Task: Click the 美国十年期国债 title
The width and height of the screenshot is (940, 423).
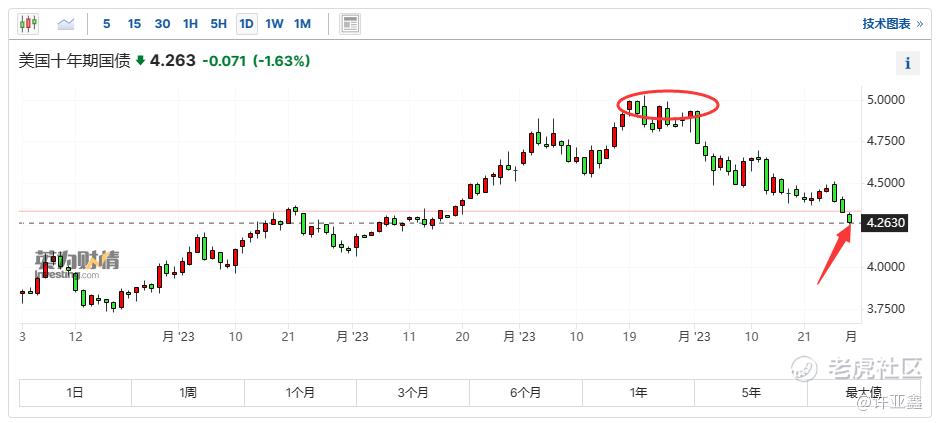Action: pos(75,61)
